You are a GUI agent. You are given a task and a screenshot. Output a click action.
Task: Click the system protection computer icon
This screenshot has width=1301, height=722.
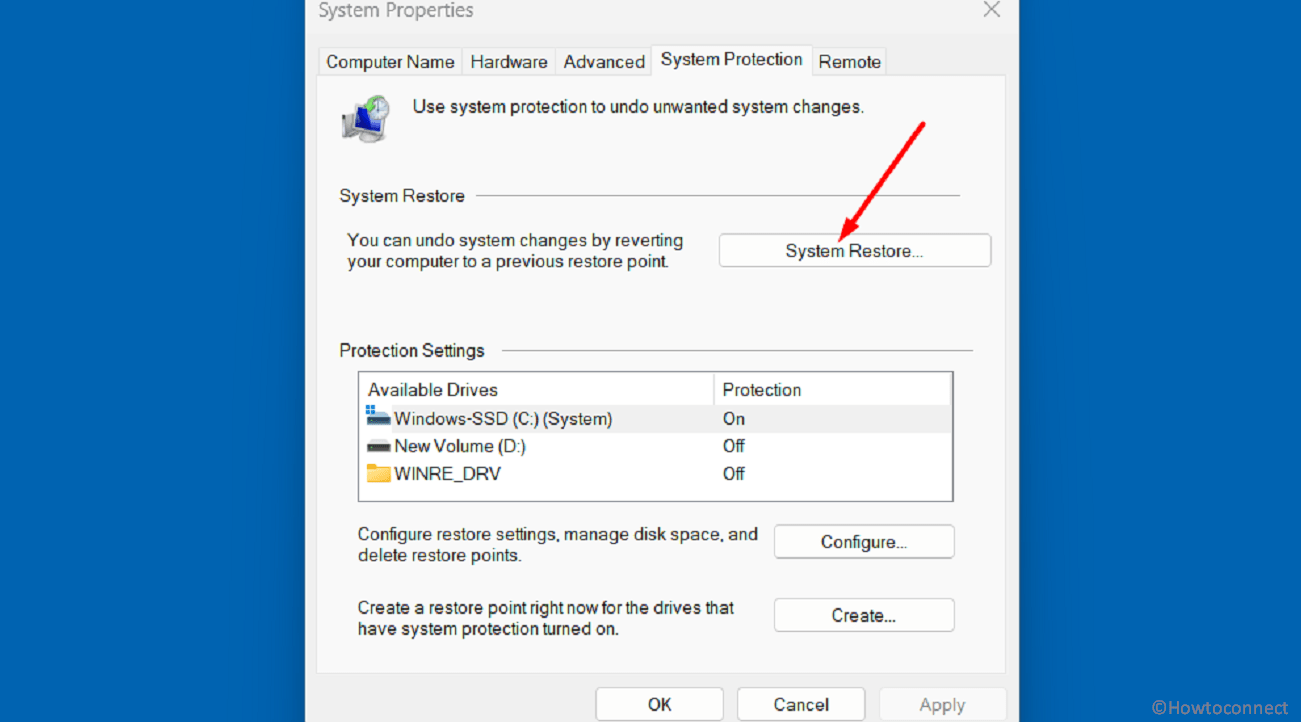[365, 119]
